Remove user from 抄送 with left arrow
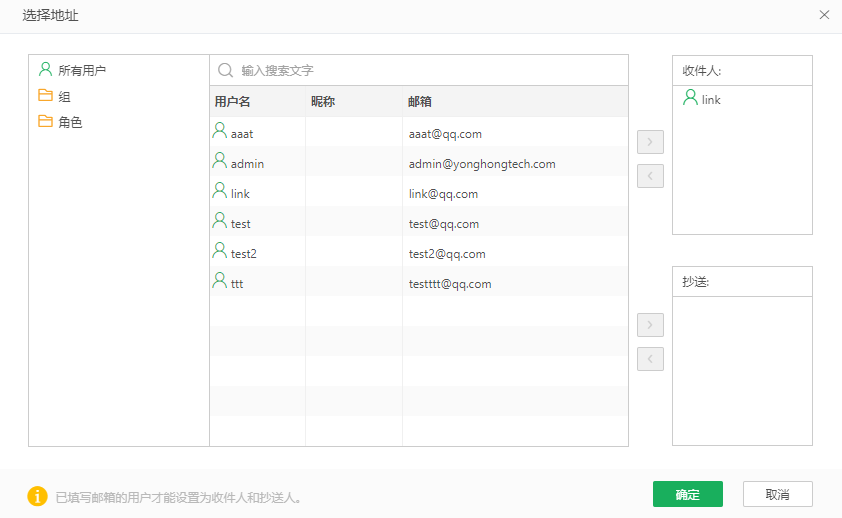 pos(650,359)
